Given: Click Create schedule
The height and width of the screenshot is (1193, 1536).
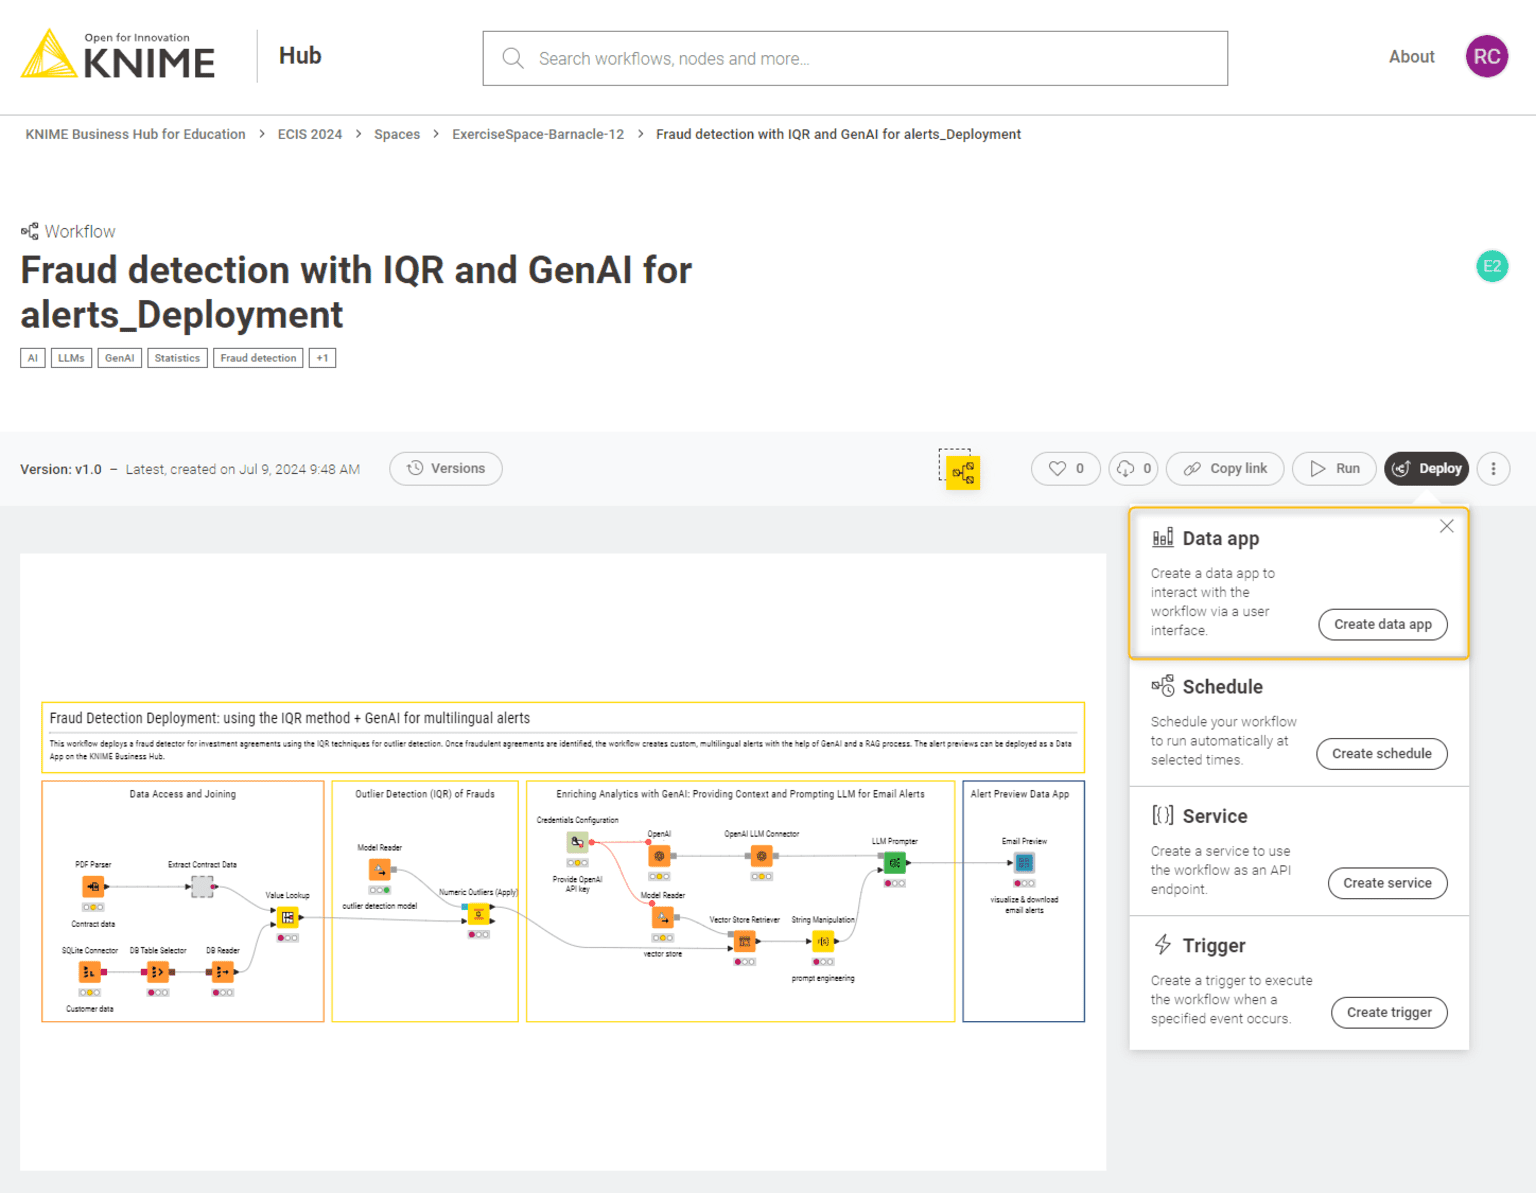Looking at the screenshot, I should coord(1382,753).
